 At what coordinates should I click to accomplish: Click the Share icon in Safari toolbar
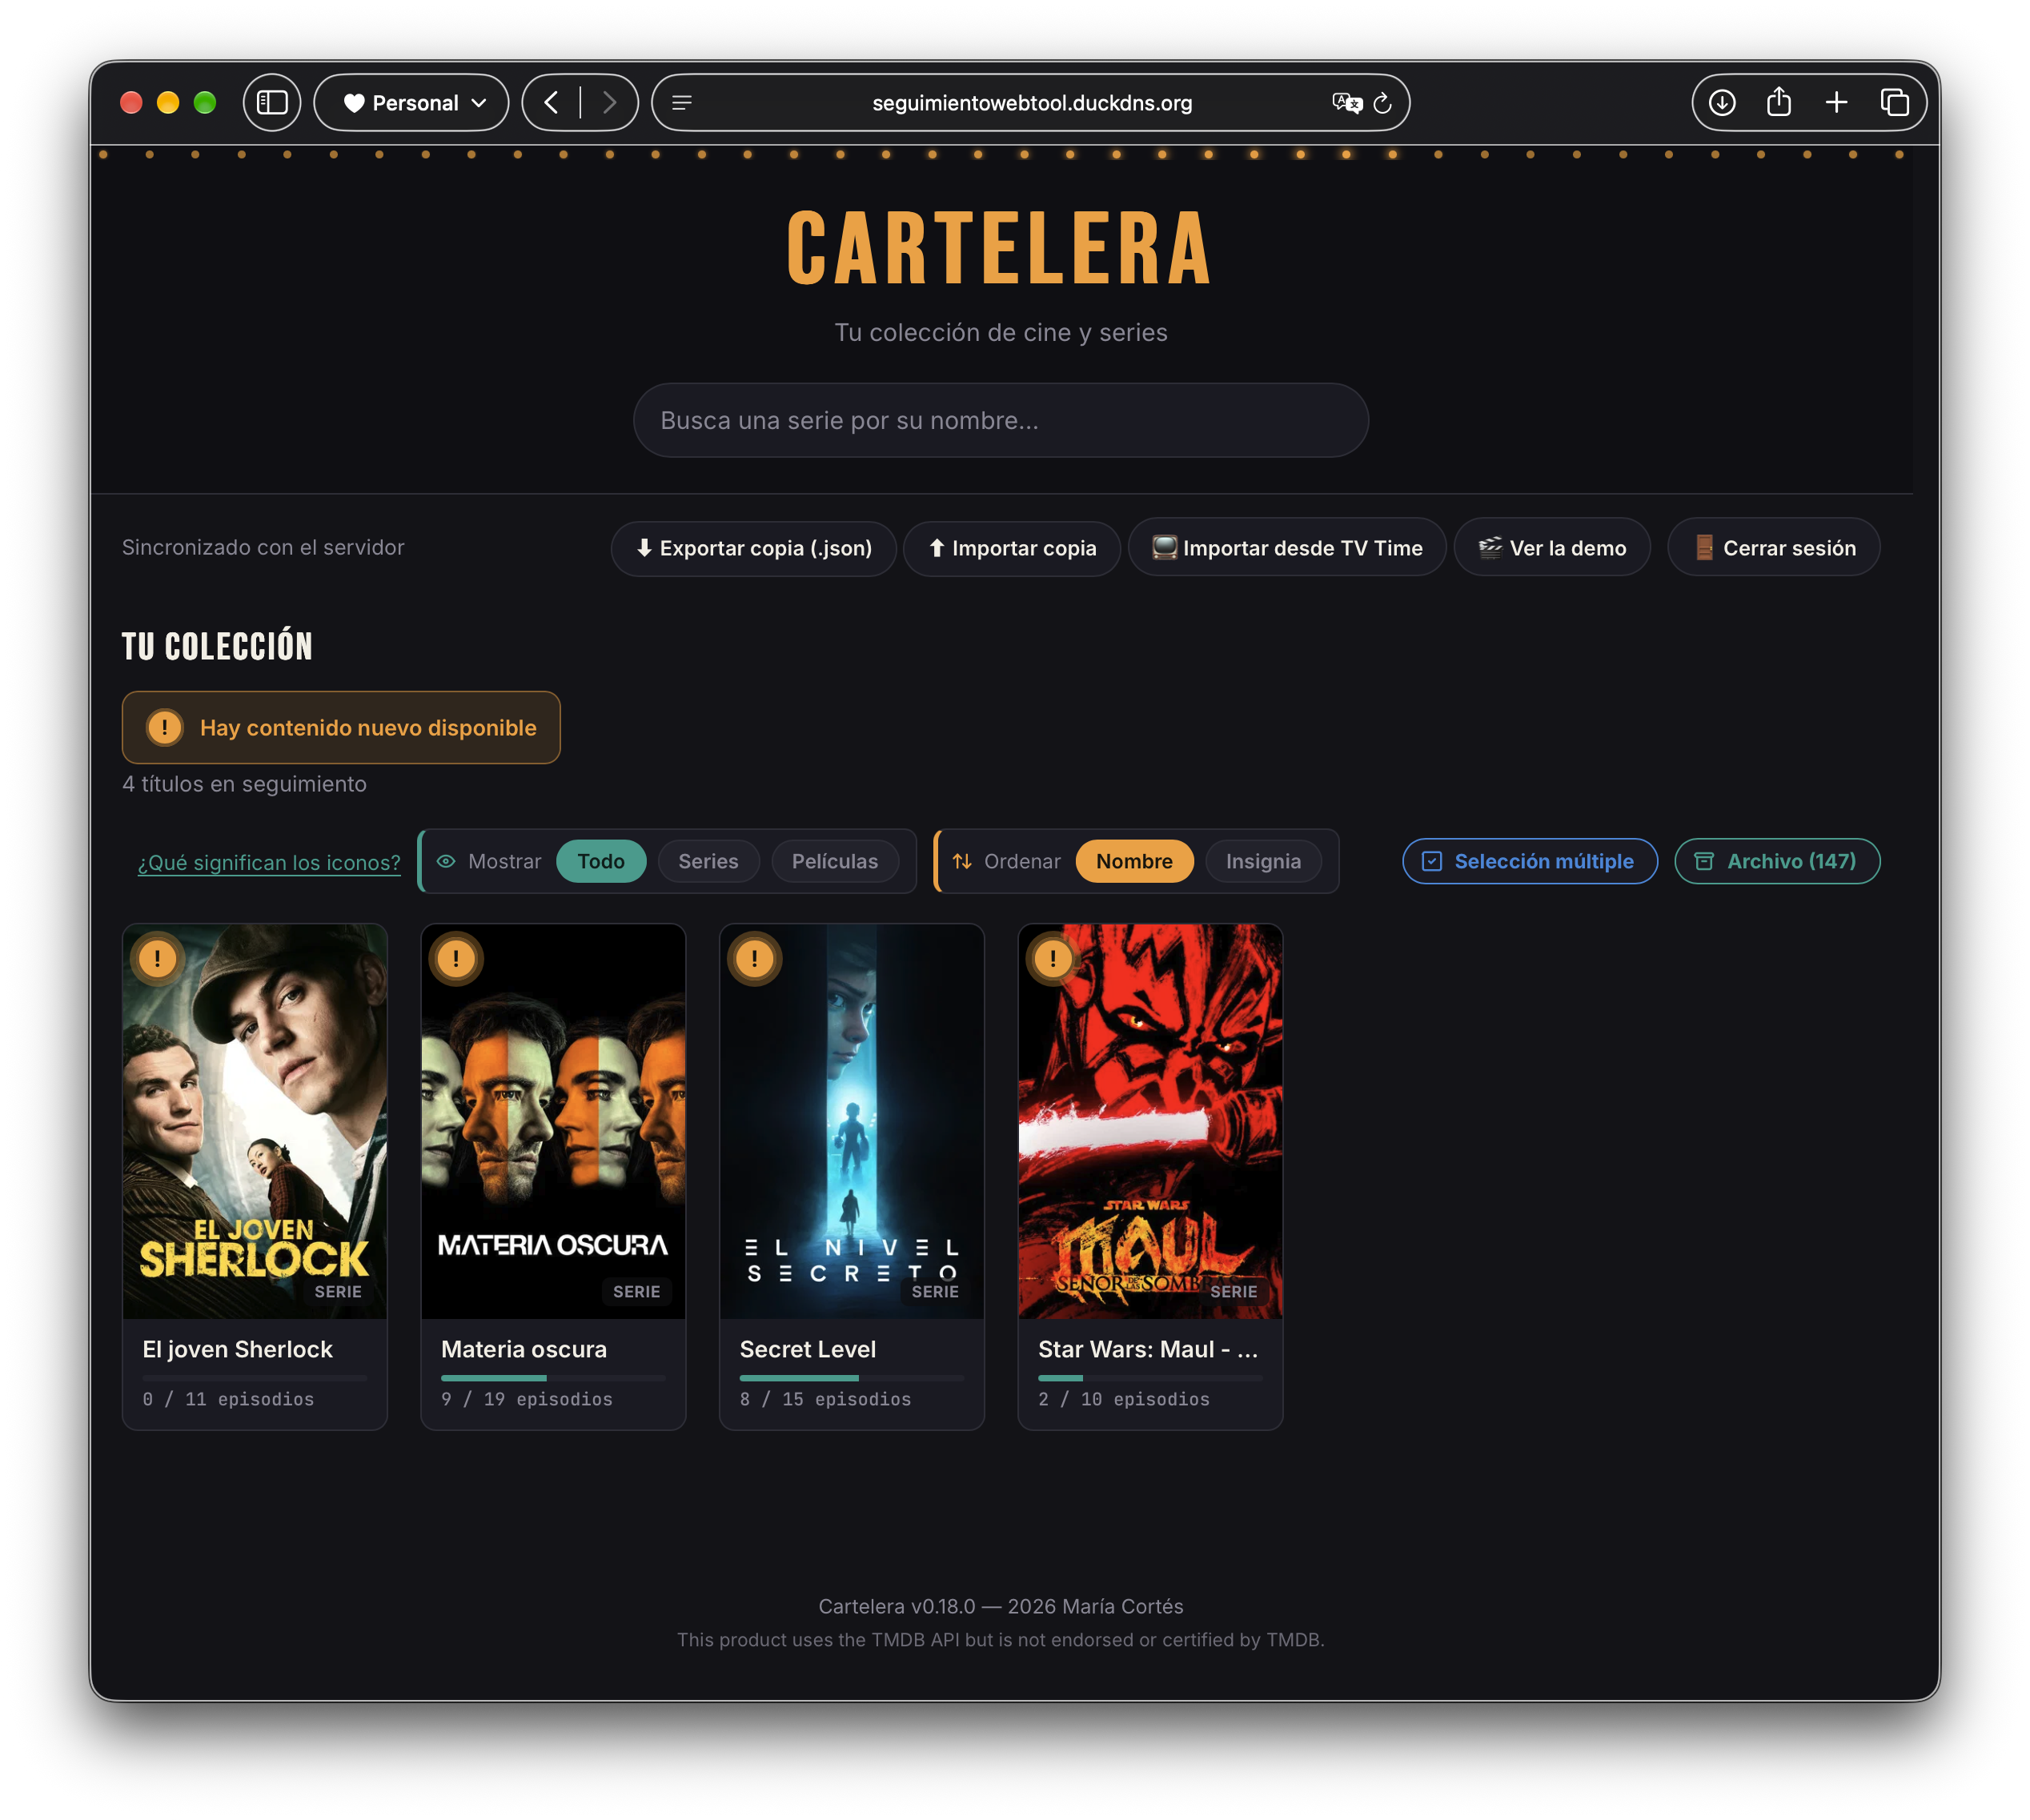pos(1779,102)
